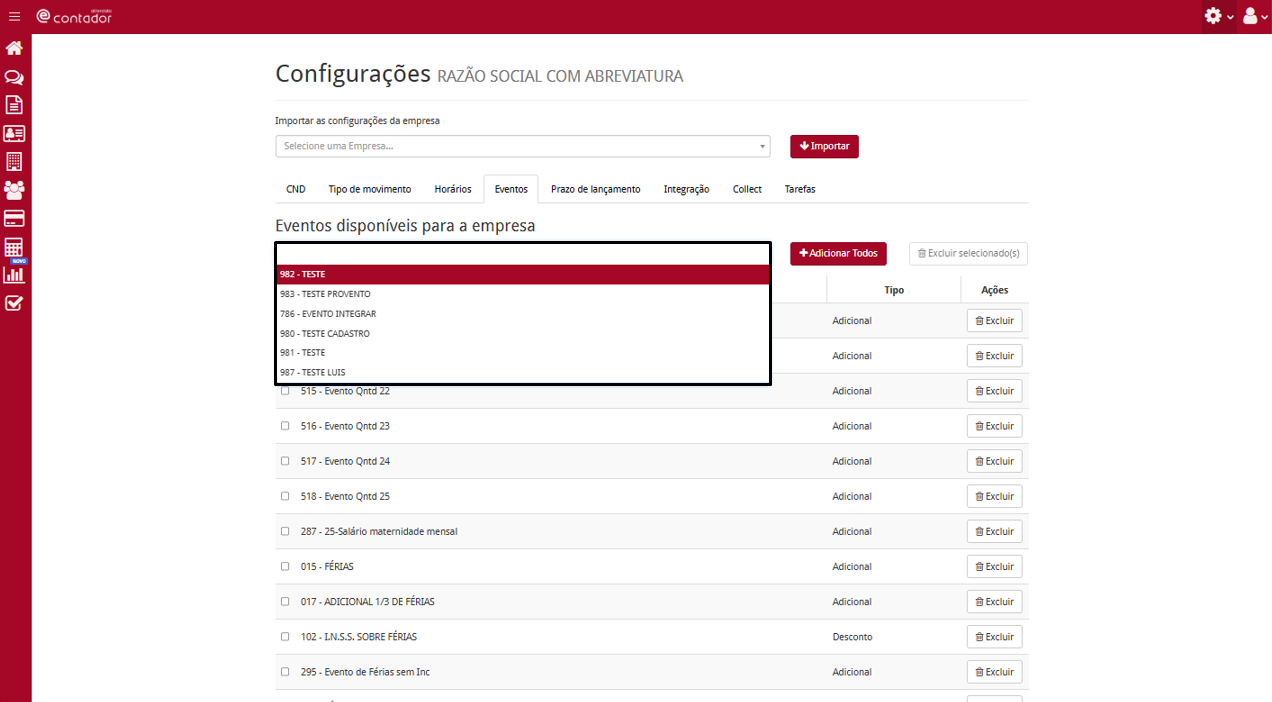Delete row 102 - I.N.S.S. SOBRE FÉRIAS
The width and height of the screenshot is (1272, 702).
tap(994, 637)
